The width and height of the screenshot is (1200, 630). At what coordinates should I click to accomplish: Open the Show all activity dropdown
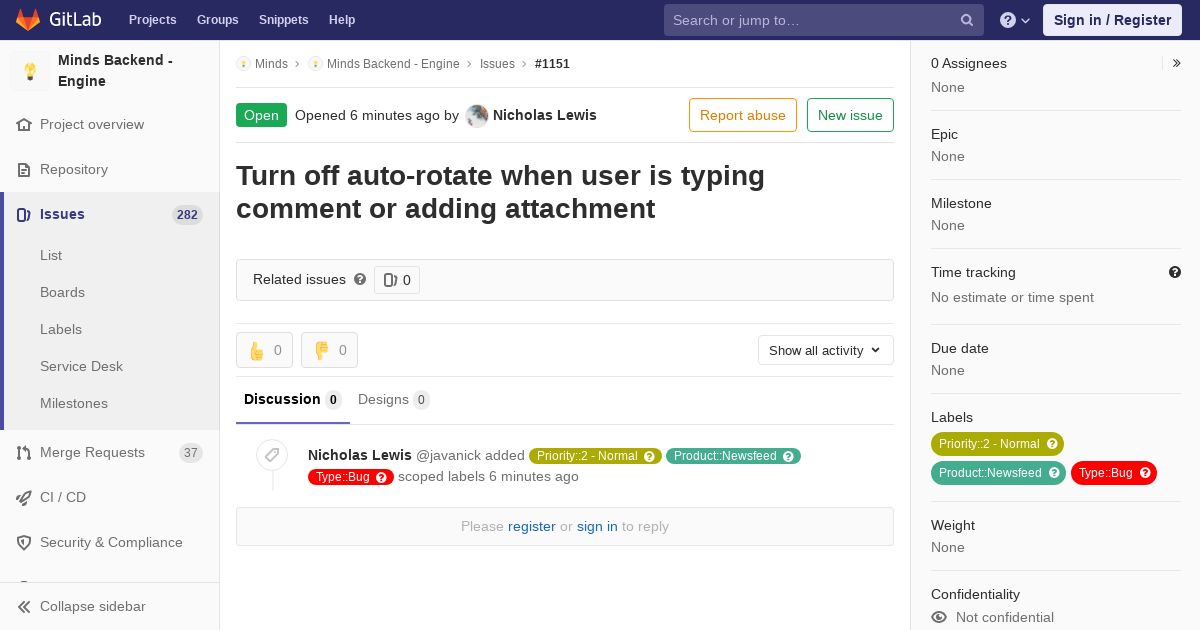[x=826, y=350]
